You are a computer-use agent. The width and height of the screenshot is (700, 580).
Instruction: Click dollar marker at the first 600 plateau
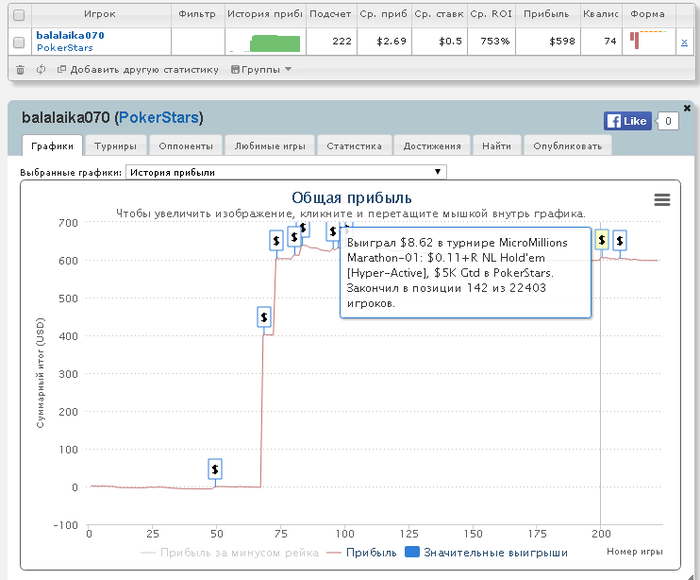276,241
